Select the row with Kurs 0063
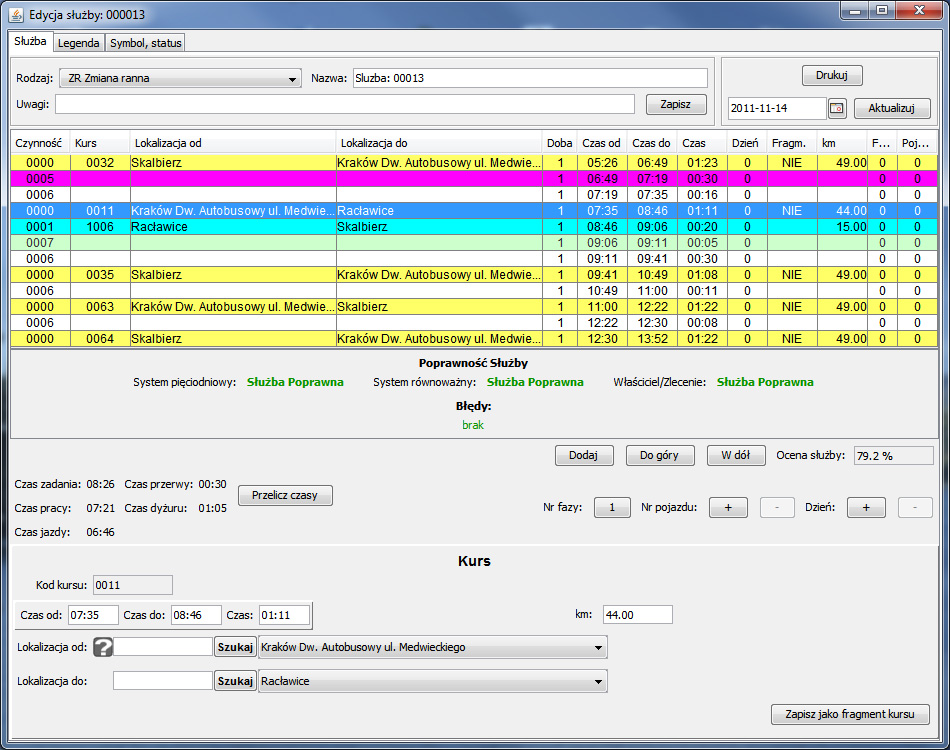Image resolution: width=950 pixels, height=750 pixels. coord(474,307)
